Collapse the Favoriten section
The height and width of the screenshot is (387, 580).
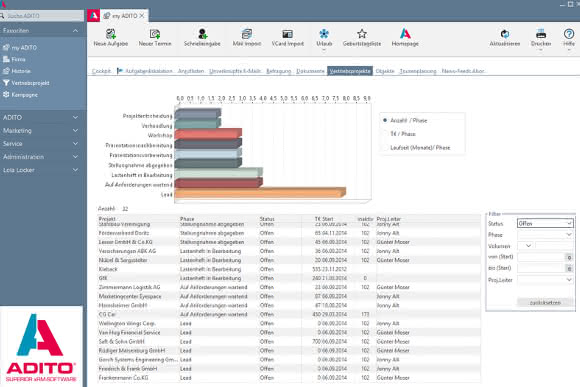click(75, 30)
